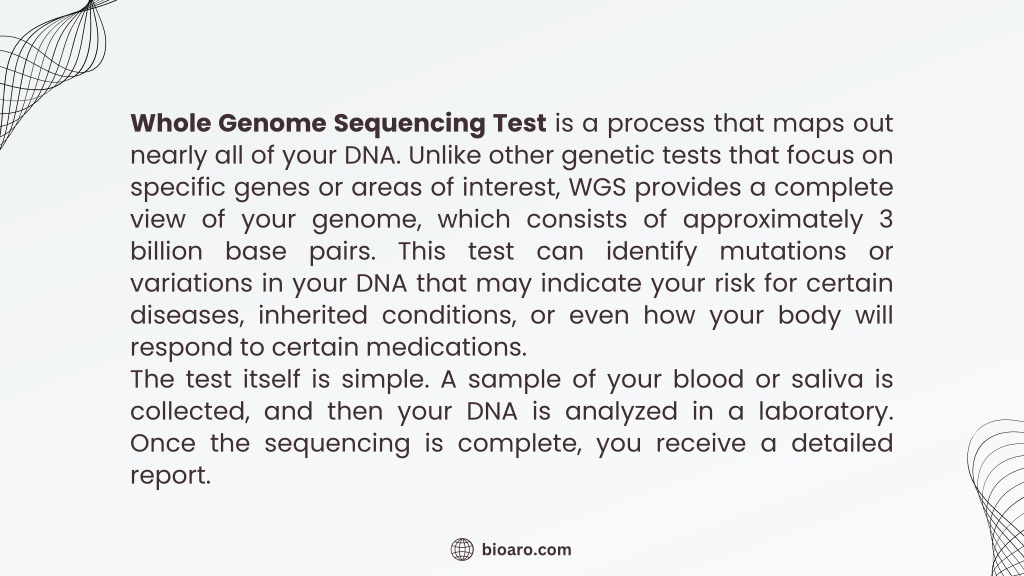Screen dimensions: 1024x576
Task: Click the globe icon beside bioaro.com
Action: point(462,550)
